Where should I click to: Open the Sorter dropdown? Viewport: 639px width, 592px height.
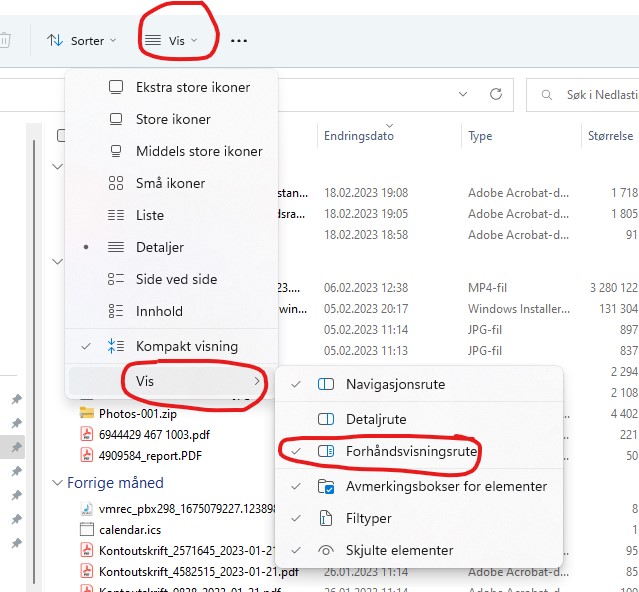tap(82, 41)
